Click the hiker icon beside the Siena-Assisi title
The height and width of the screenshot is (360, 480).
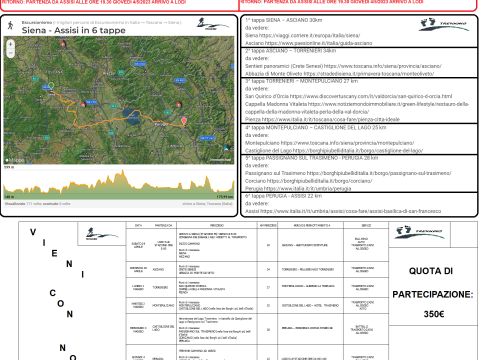[x=11, y=25]
